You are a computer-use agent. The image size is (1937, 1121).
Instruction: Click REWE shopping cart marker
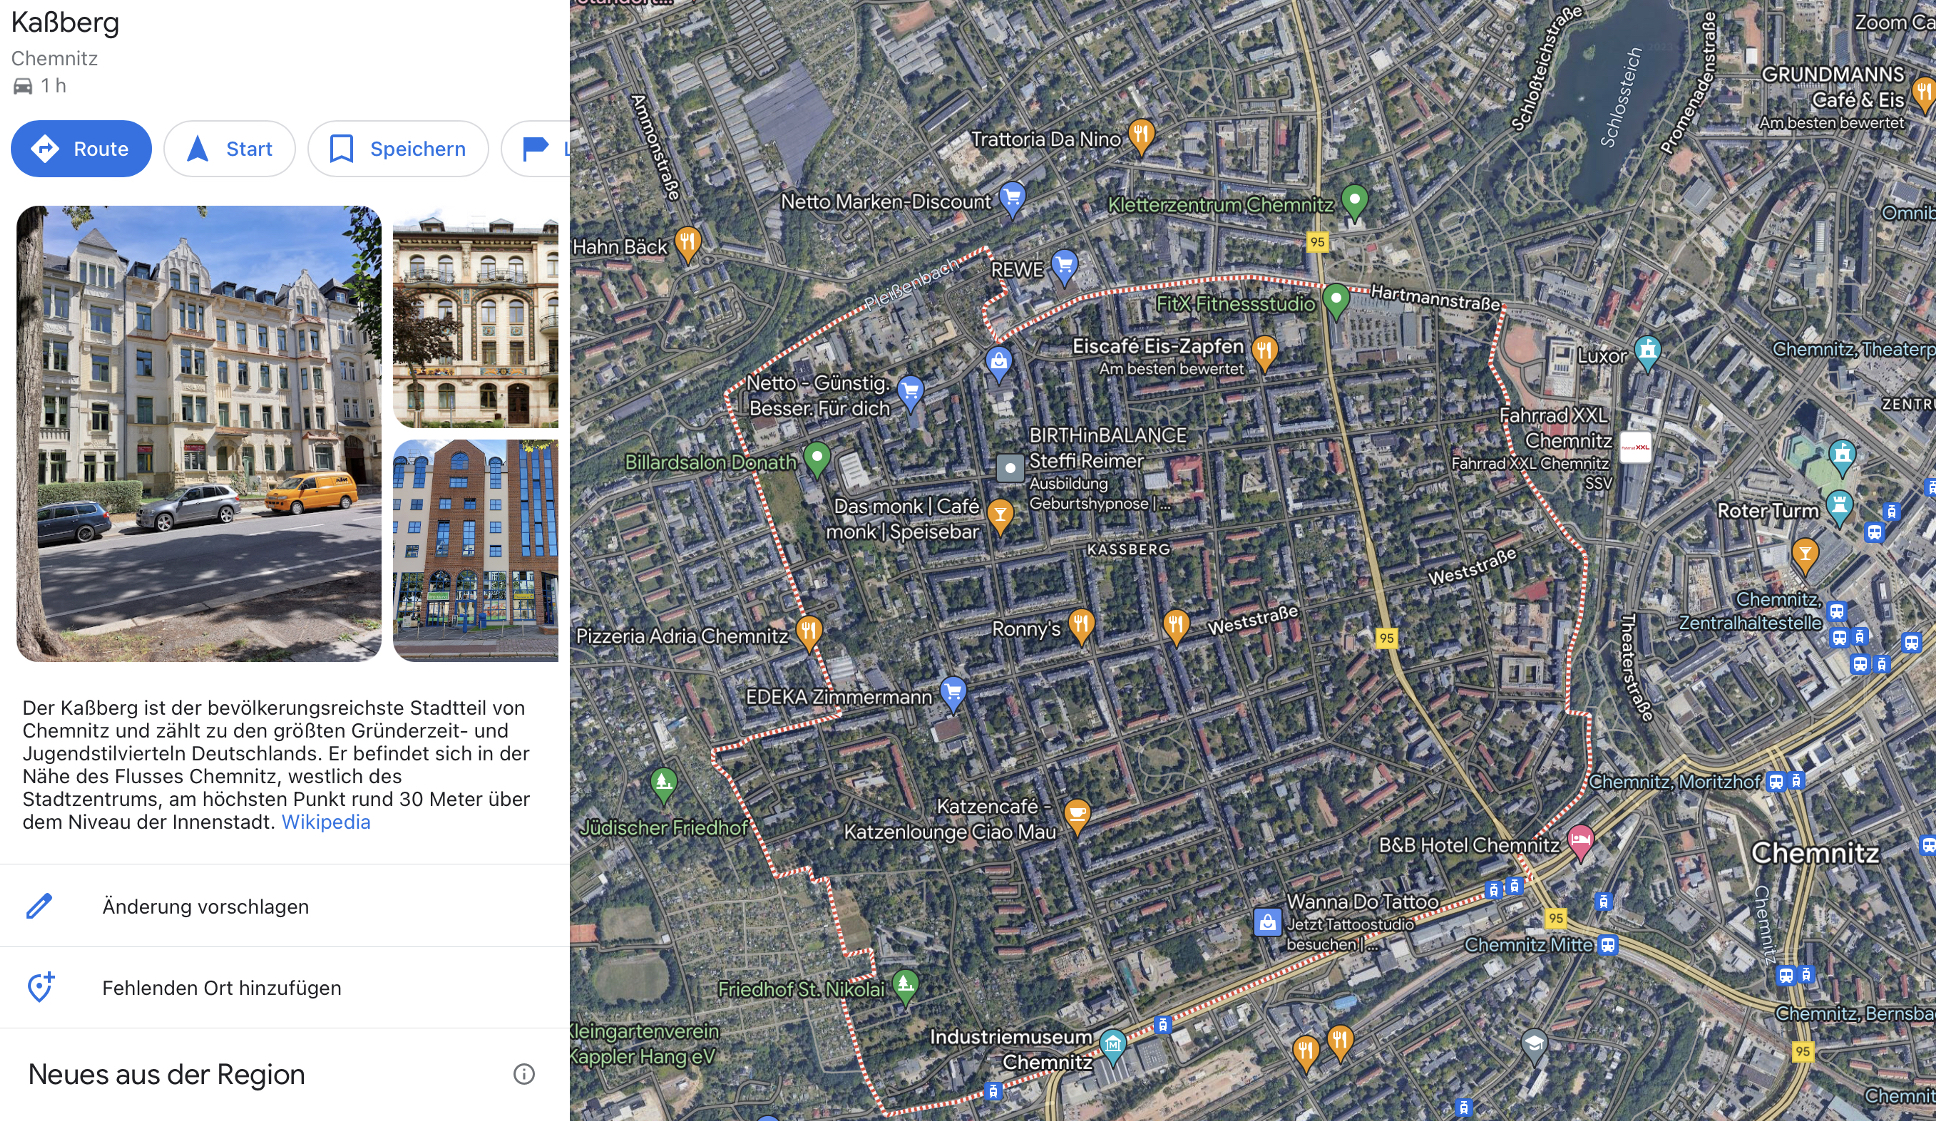pyautogui.click(x=1065, y=266)
